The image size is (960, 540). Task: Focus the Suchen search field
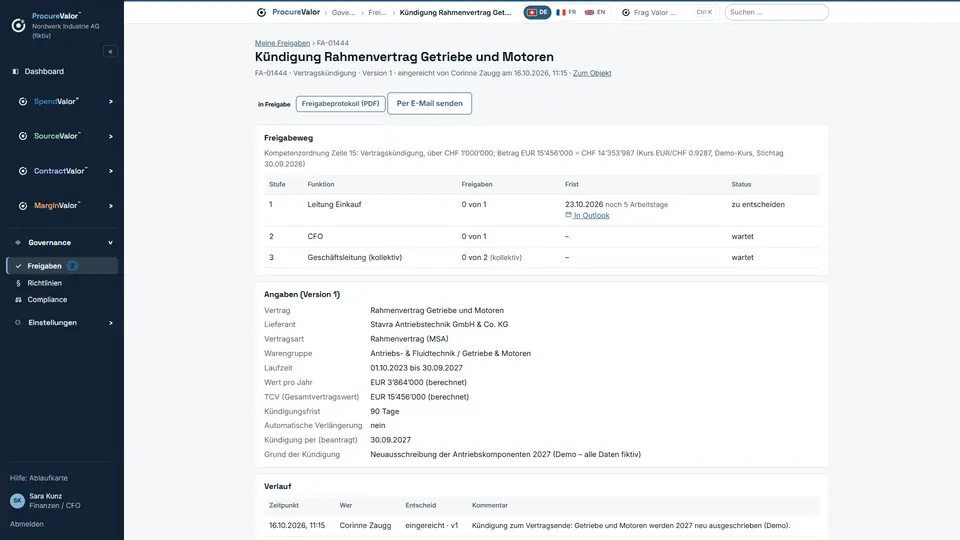pos(776,12)
